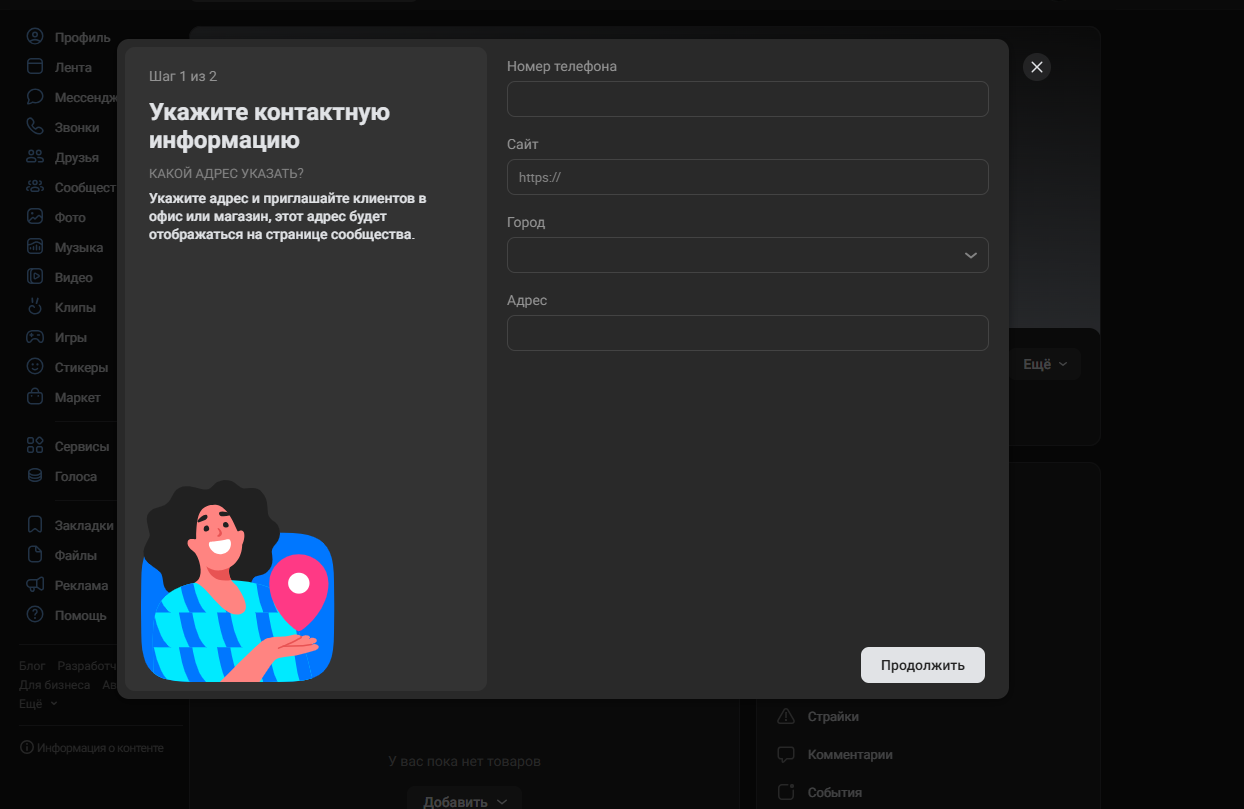Open the Голоса coins icon
The image size is (1244, 809).
[35, 476]
